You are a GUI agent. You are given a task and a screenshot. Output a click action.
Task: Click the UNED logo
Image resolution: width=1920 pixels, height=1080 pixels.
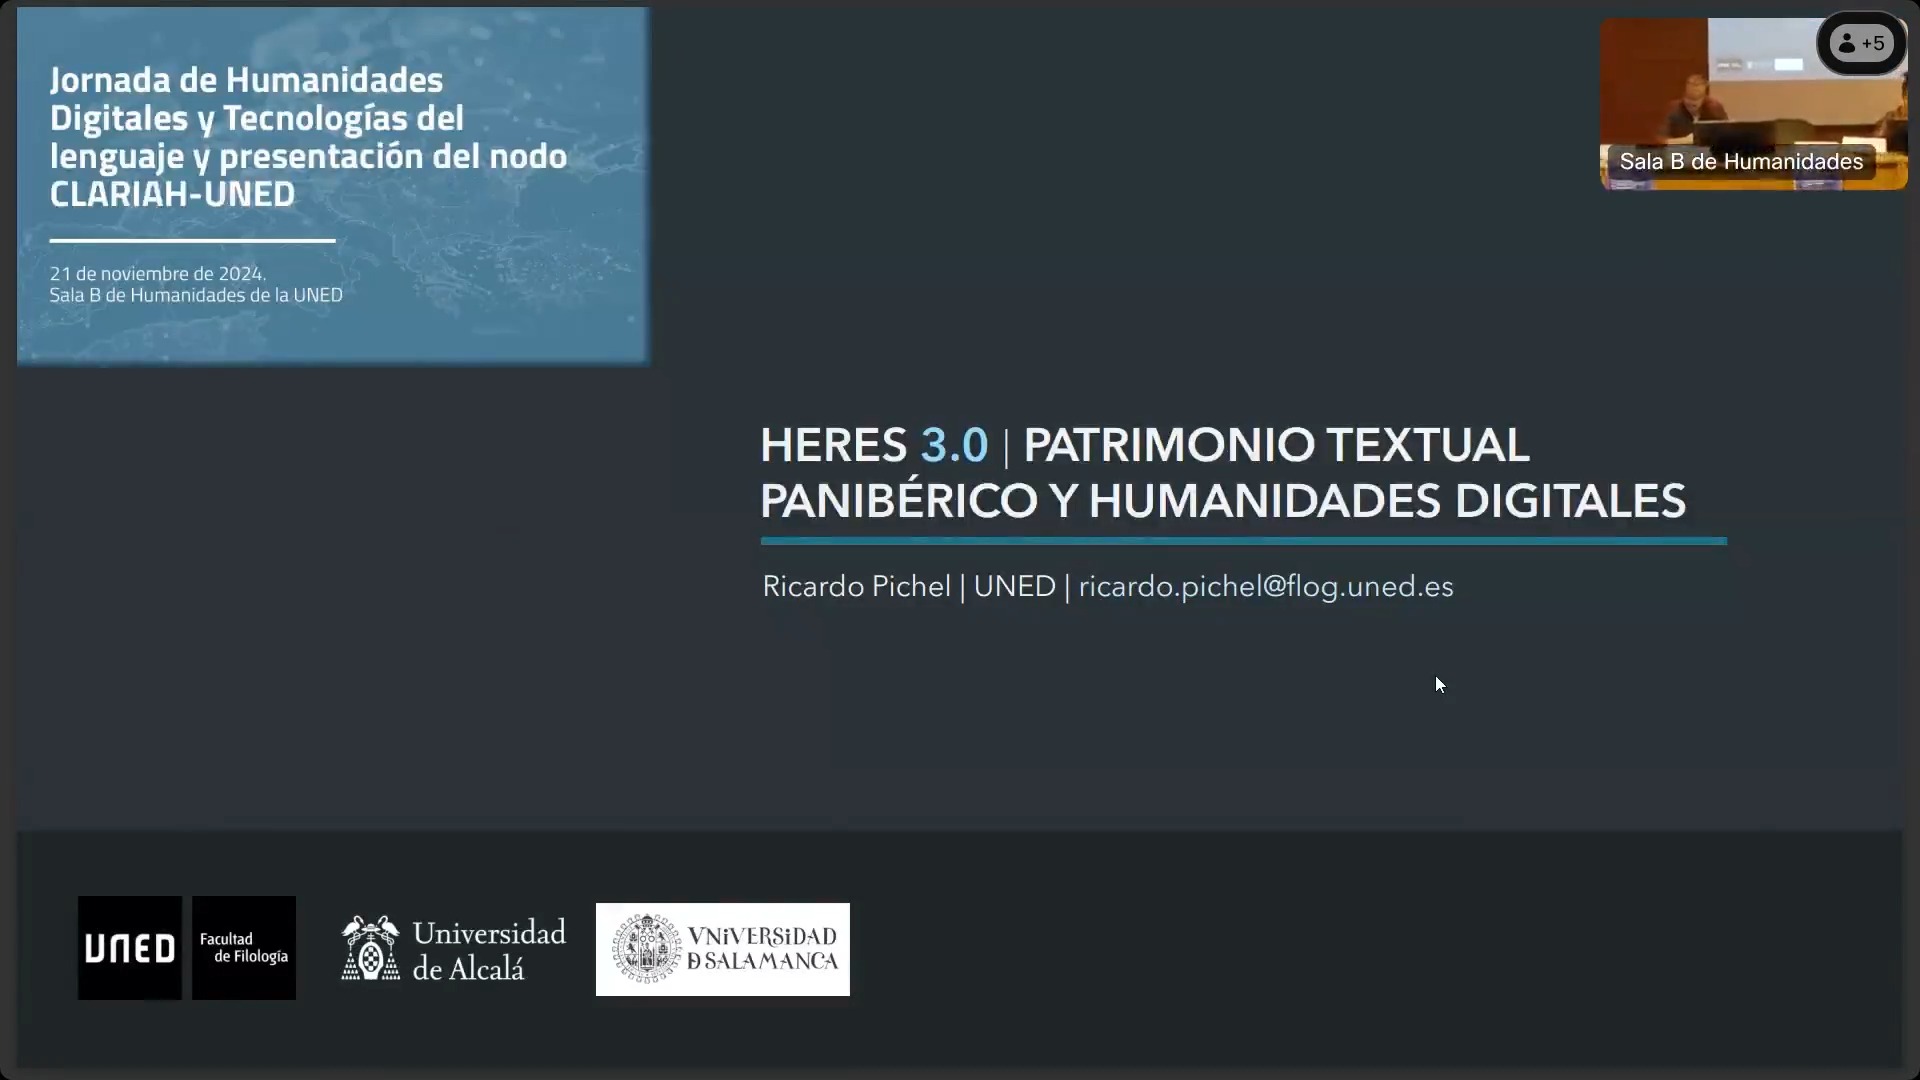coord(130,948)
